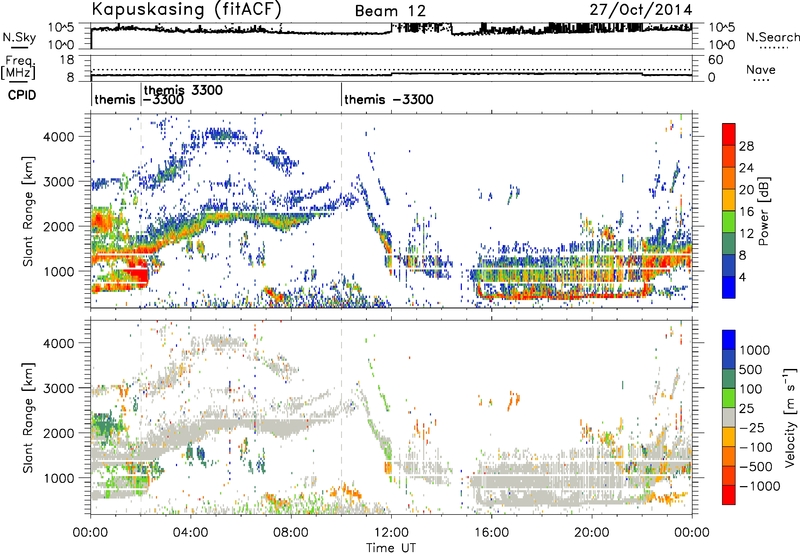Click the Time UT axis title
This screenshot has height=554, width=800.
pyautogui.click(x=391, y=547)
